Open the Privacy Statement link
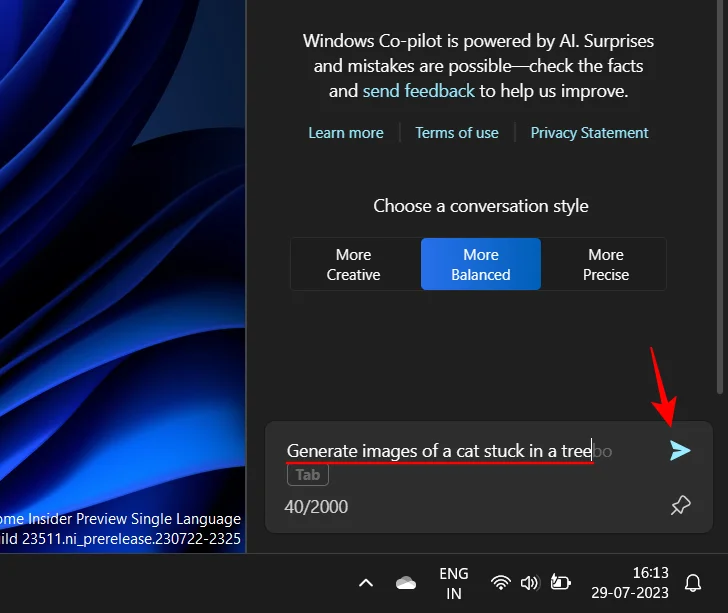728x613 pixels. 589,133
